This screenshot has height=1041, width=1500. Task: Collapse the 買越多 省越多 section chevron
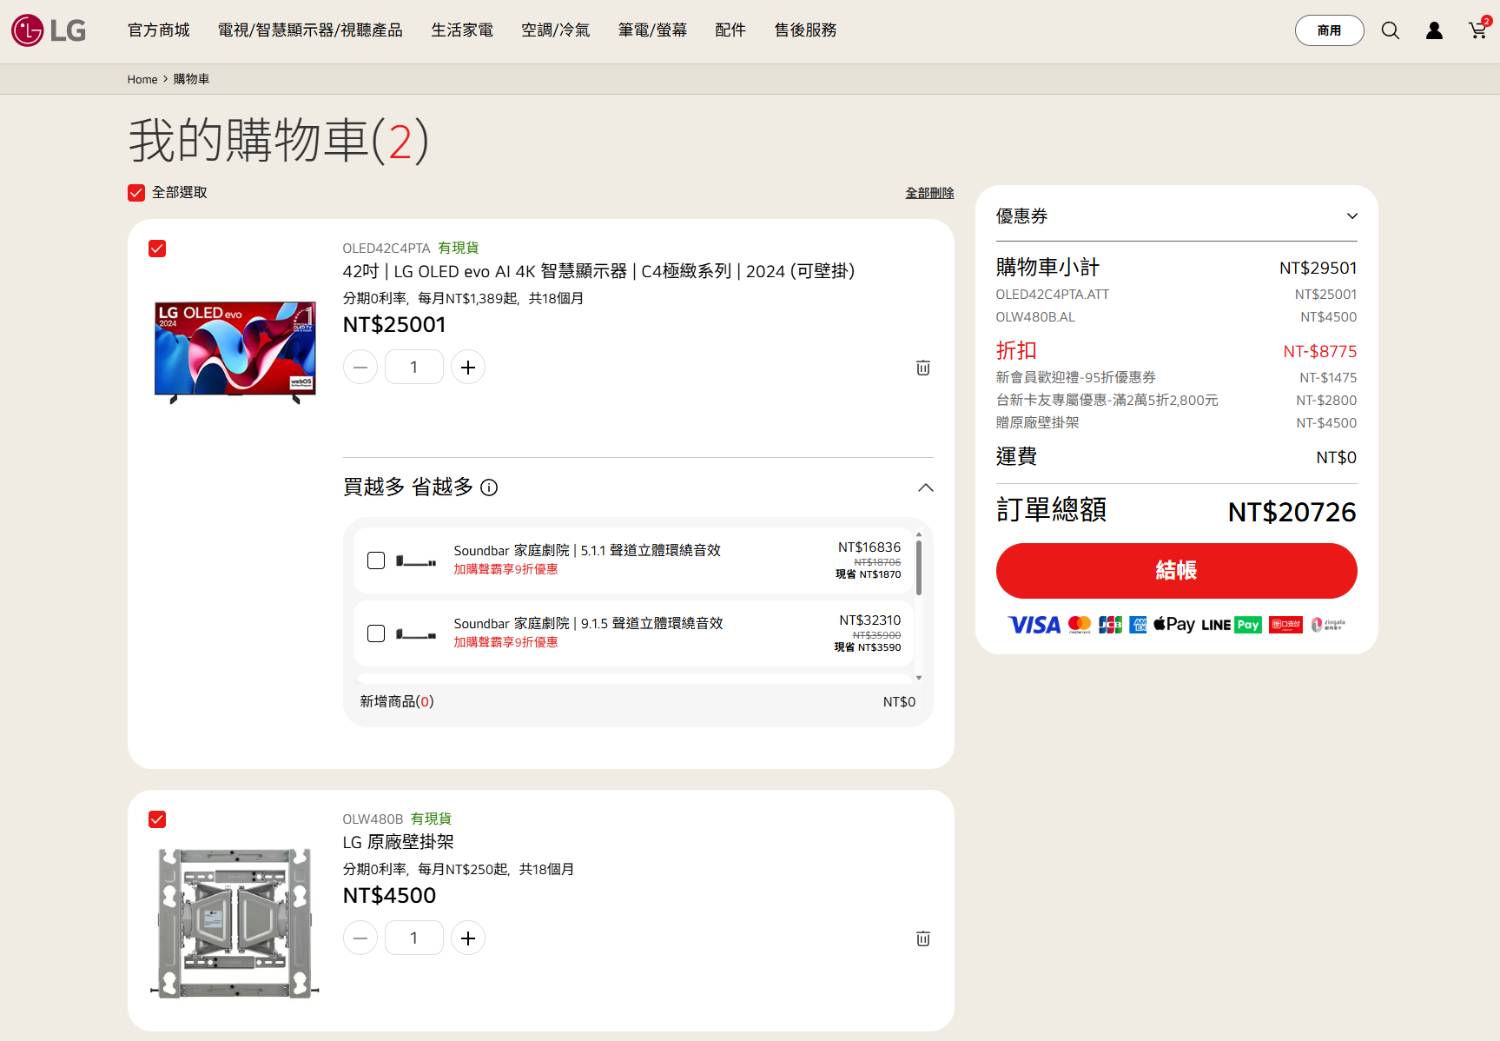pos(926,487)
